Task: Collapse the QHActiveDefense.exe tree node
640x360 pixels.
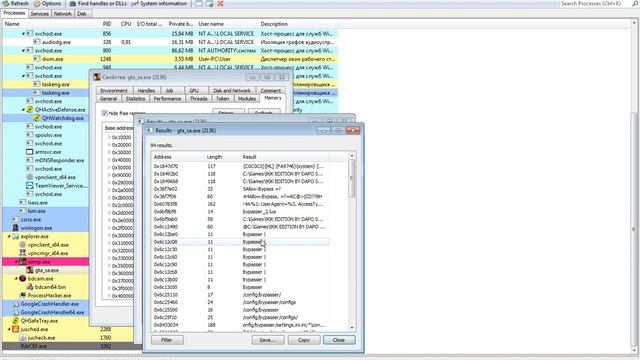Action: pos(23,109)
